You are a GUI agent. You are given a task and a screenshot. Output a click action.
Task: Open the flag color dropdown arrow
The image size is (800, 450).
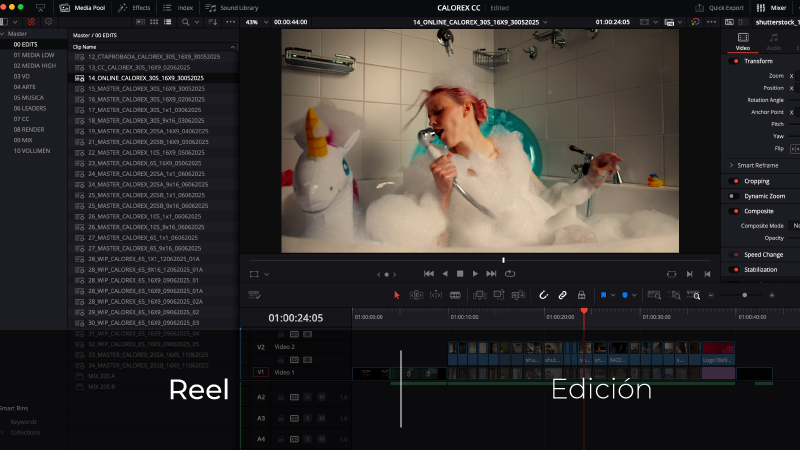tap(613, 295)
